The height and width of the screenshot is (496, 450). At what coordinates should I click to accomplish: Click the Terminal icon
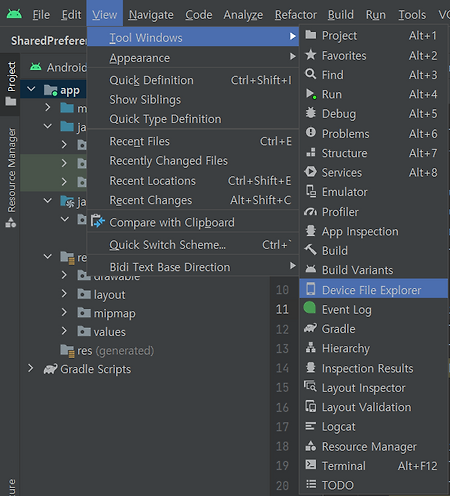click(311, 465)
